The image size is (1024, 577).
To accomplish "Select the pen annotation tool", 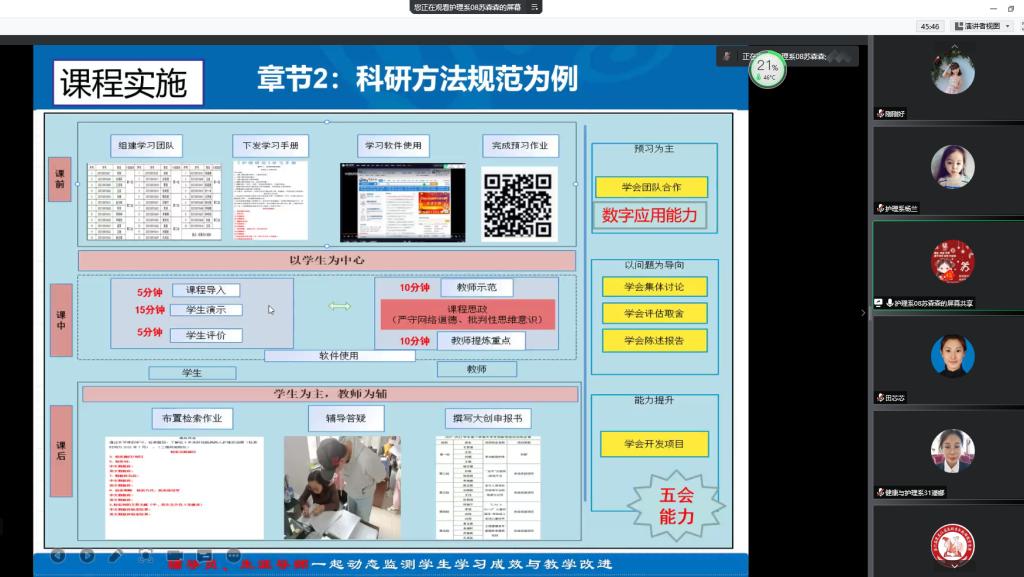I will (116, 555).
